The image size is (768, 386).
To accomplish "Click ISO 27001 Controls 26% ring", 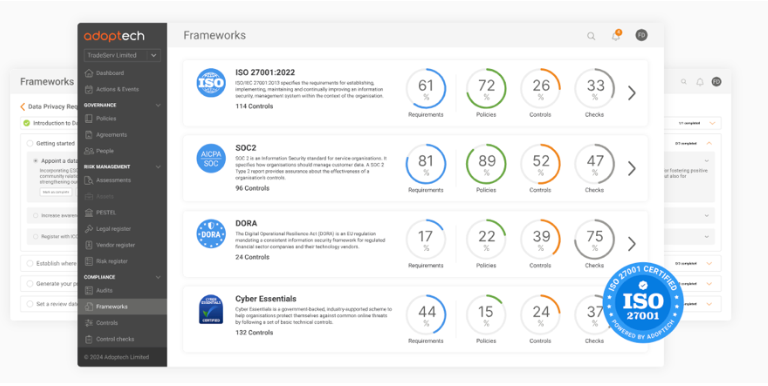I will [x=540, y=89].
